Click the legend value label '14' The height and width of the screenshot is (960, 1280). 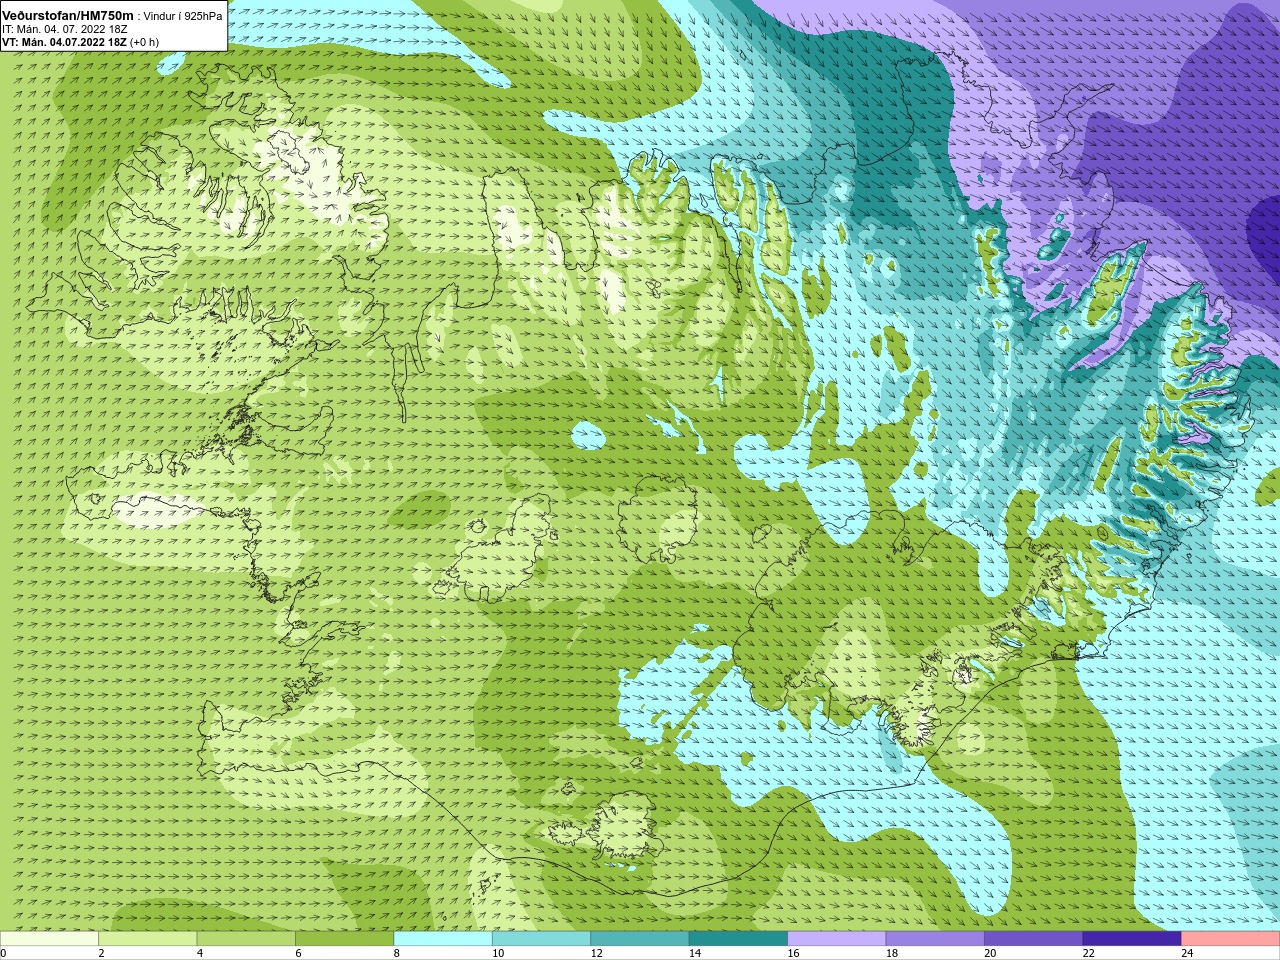(695, 953)
